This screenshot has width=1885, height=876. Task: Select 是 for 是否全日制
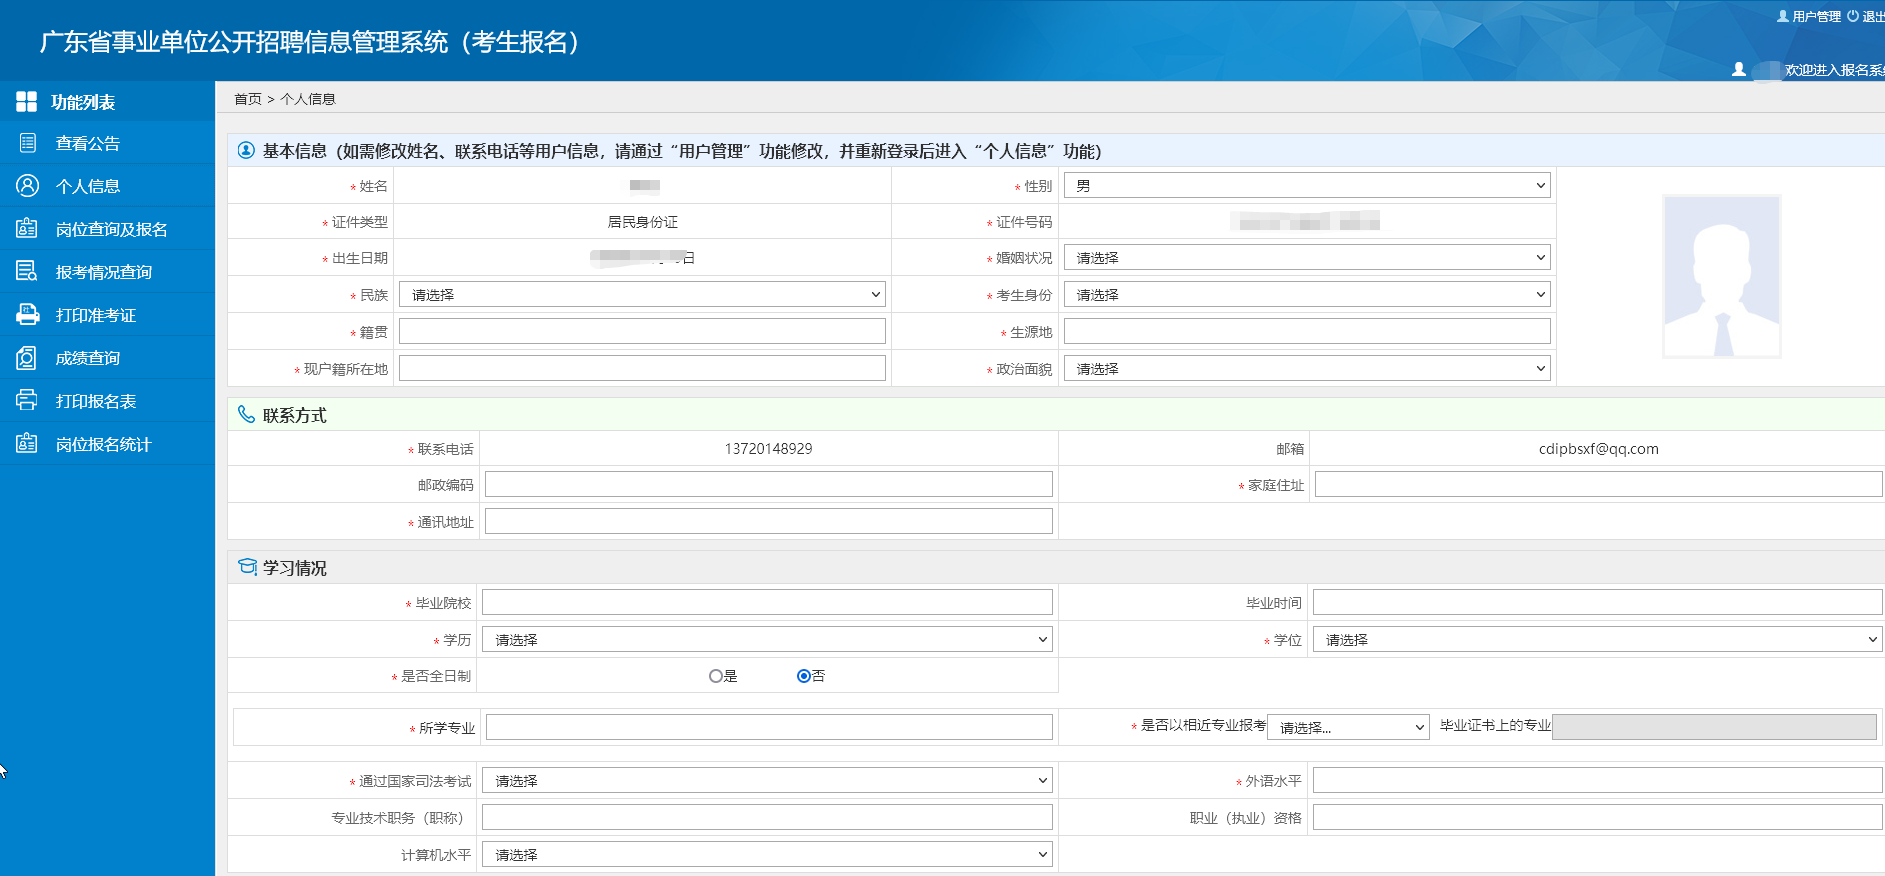click(716, 676)
